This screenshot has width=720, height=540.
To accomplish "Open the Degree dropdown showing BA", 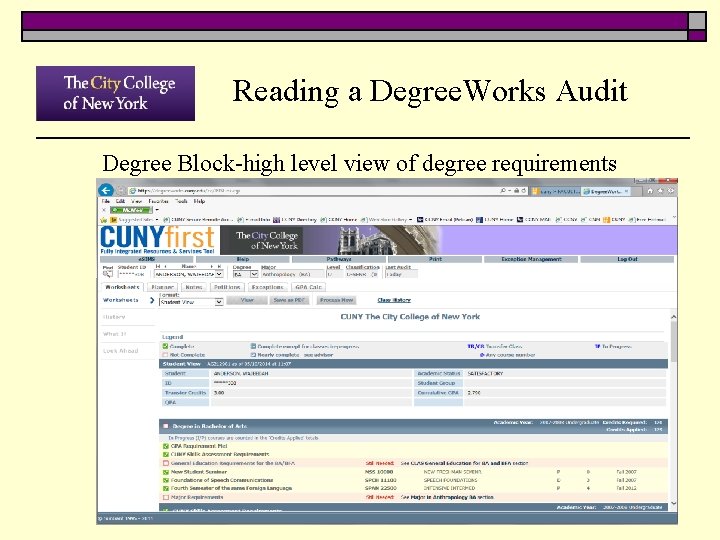I will point(245,274).
